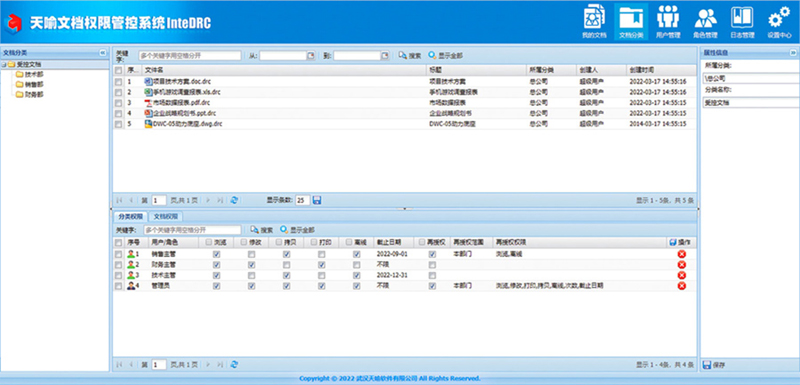The height and width of the screenshot is (385, 800).
Task: Focus 分类名称 field containing 受控文档
Action: point(751,102)
